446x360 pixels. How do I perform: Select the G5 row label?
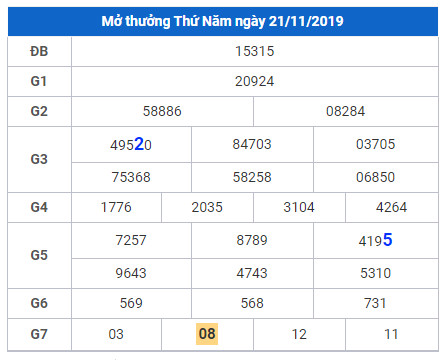tap(39, 255)
